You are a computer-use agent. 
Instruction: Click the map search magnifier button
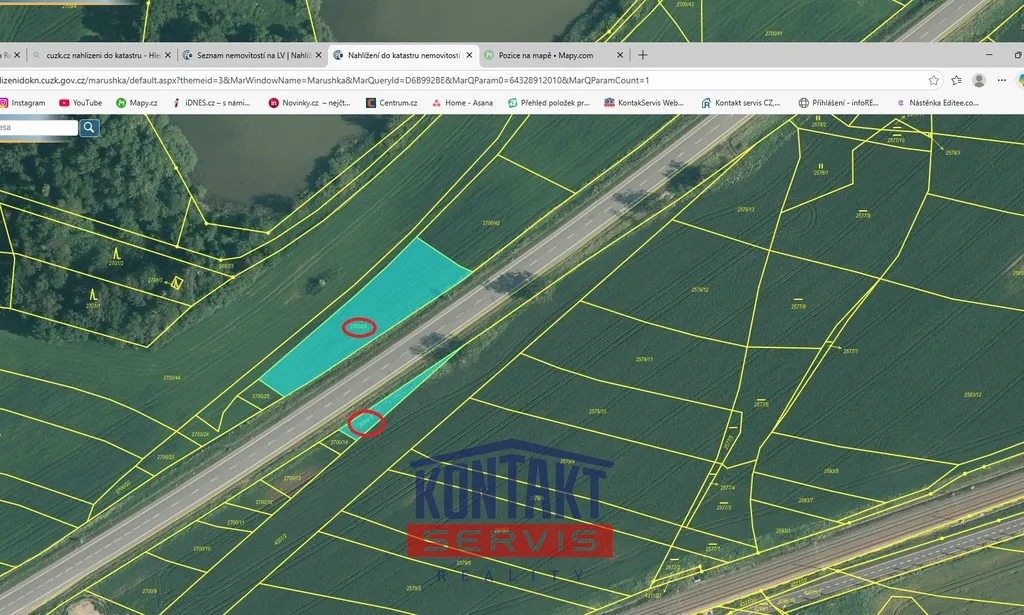90,127
